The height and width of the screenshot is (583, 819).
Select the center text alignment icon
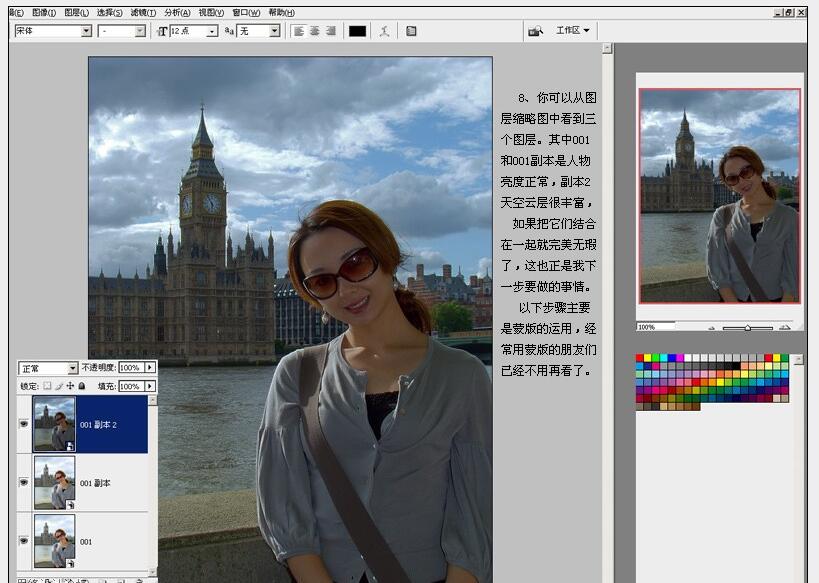pyautogui.click(x=314, y=31)
